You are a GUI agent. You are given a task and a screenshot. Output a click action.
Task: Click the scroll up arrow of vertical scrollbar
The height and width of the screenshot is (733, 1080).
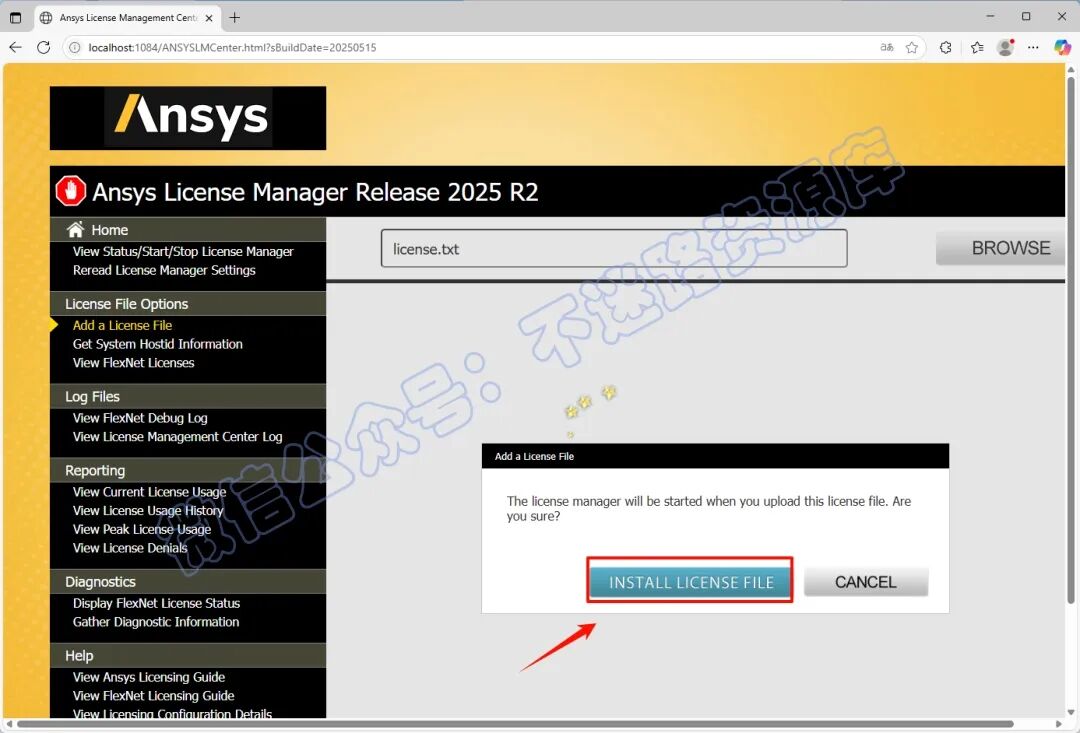click(x=1070, y=69)
